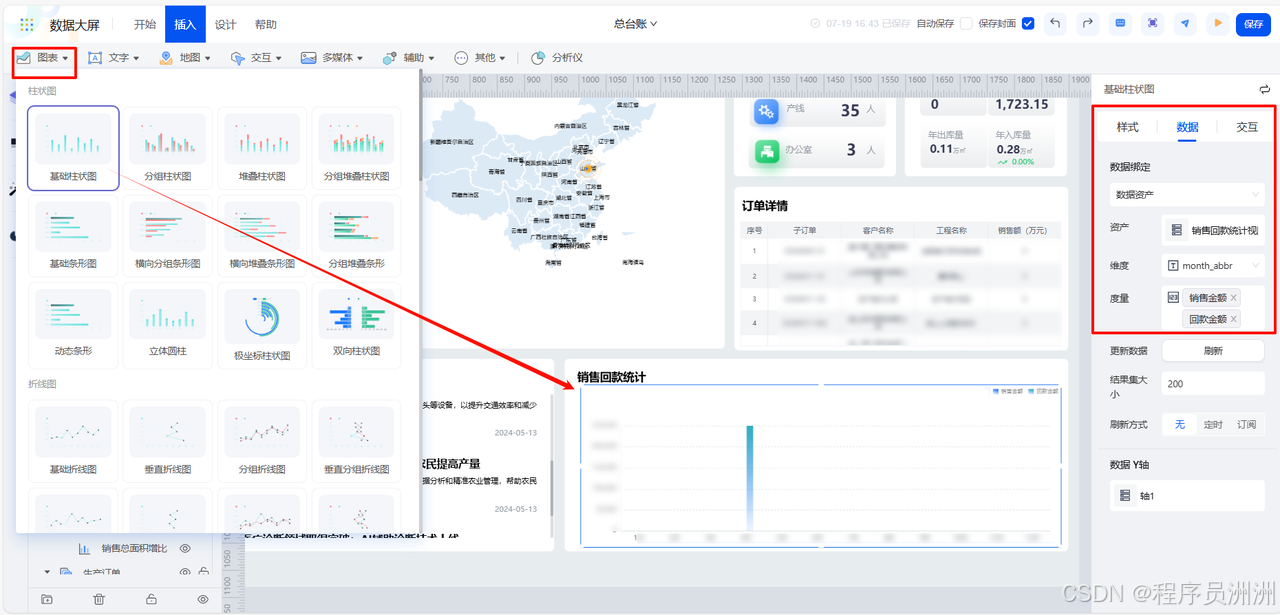Toggle visibility of 生产订单 layer
1280x615 pixels.
[184, 572]
